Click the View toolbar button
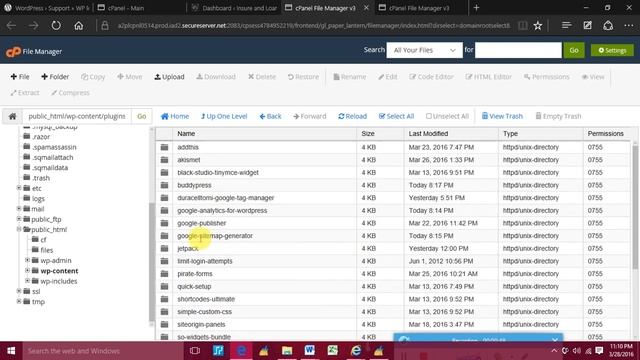 pyautogui.click(x=593, y=77)
